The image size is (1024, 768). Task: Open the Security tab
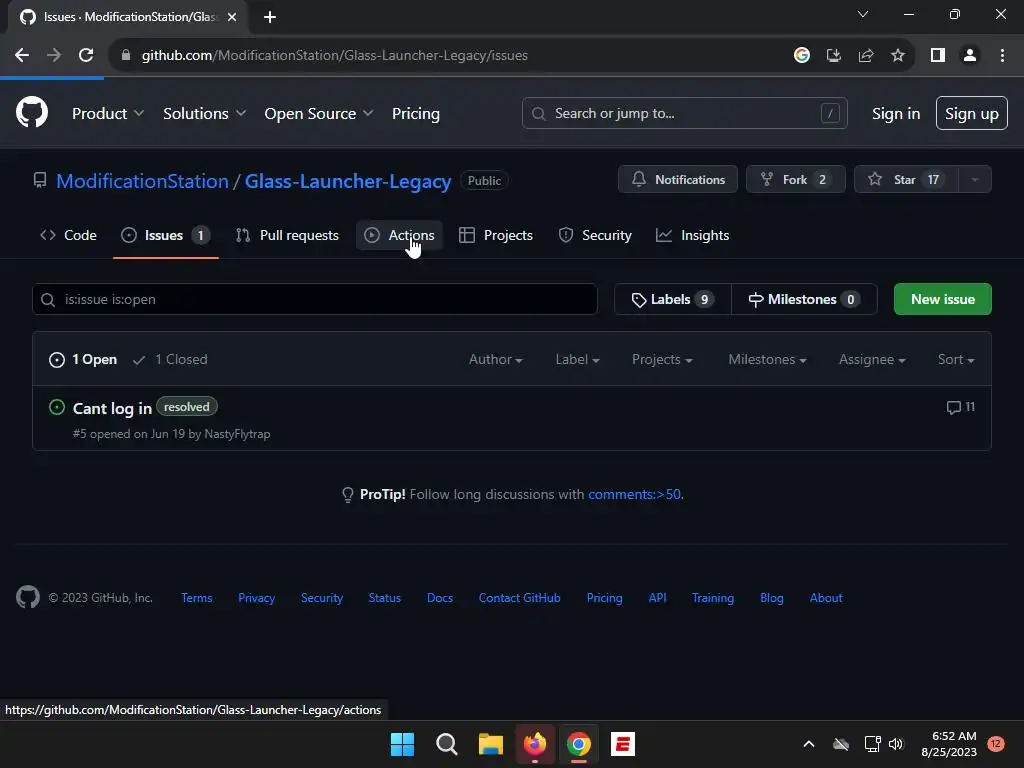pyautogui.click(x=595, y=235)
